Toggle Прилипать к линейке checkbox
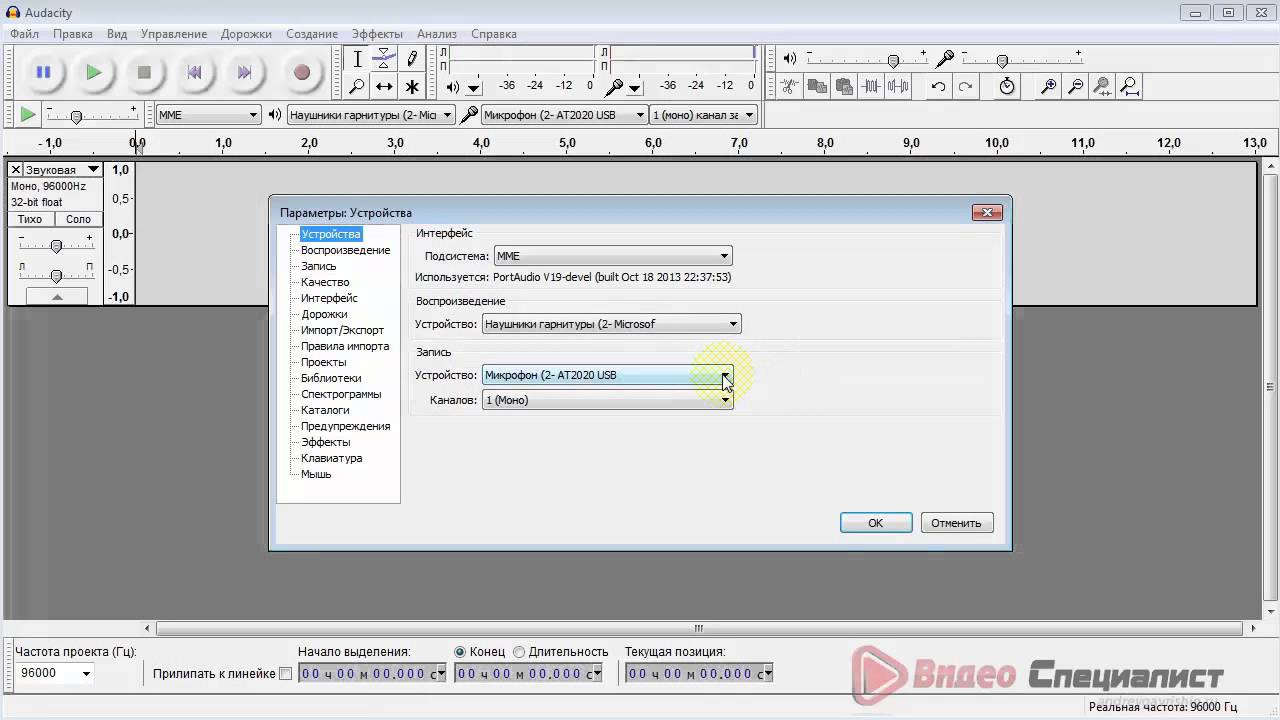 [x=285, y=674]
